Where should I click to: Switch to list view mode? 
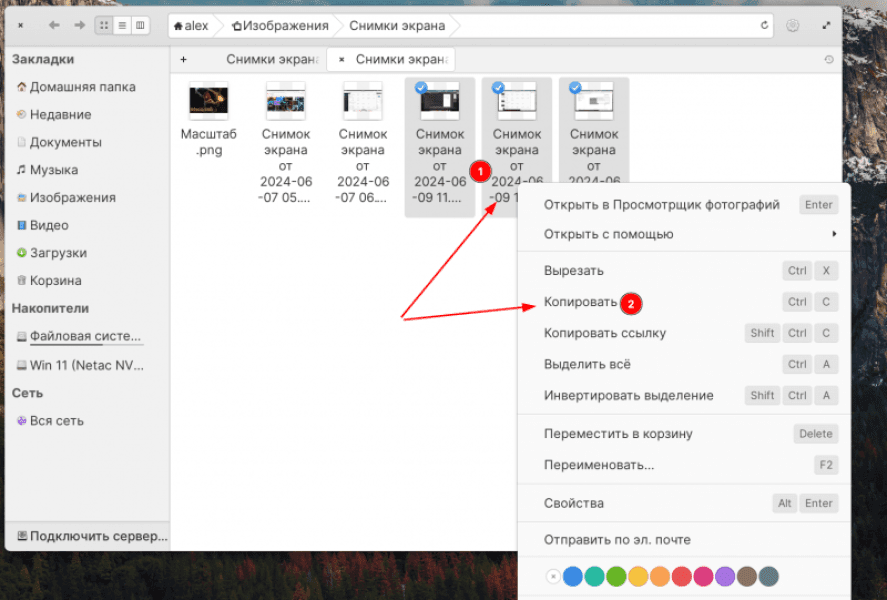click(x=121, y=25)
